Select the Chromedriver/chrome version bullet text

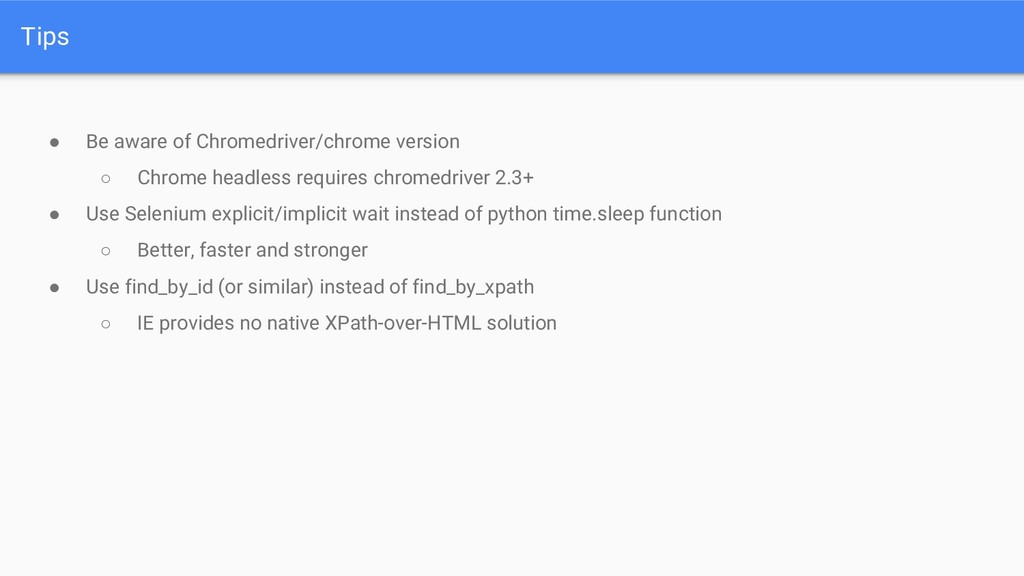click(x=272, y=142)
